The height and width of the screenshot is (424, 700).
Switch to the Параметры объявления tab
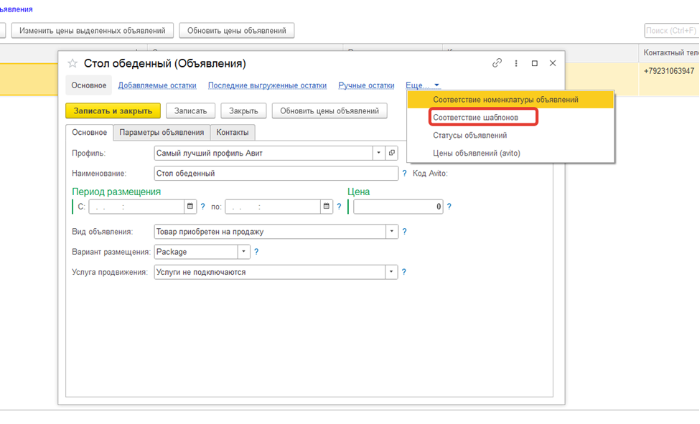tap(161, 132)
